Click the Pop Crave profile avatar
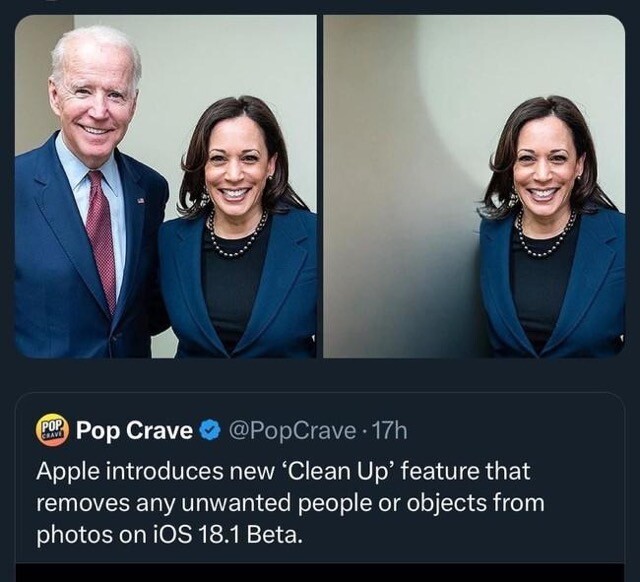 coord(52,431)
